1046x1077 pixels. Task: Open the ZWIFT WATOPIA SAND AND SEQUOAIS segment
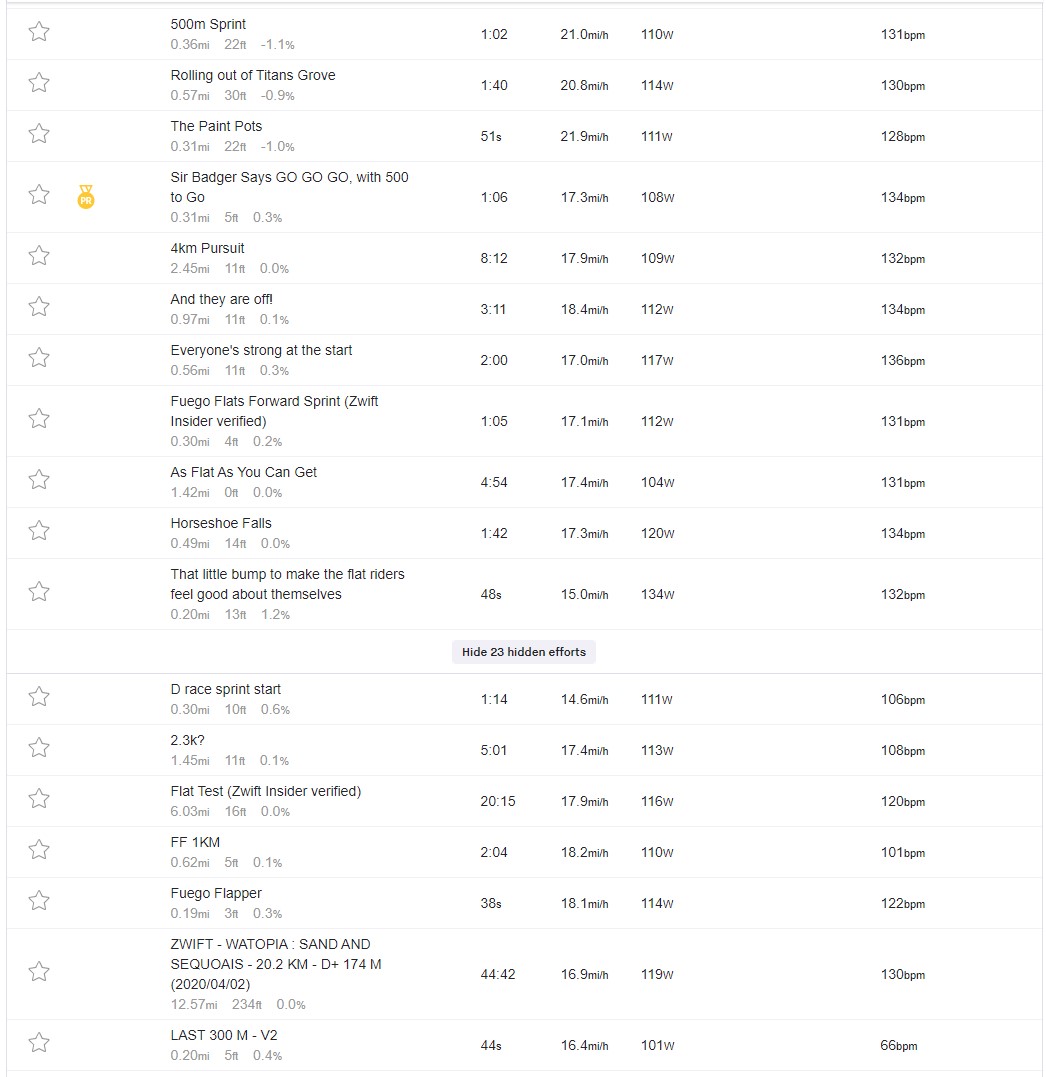(x=275, y=964)
